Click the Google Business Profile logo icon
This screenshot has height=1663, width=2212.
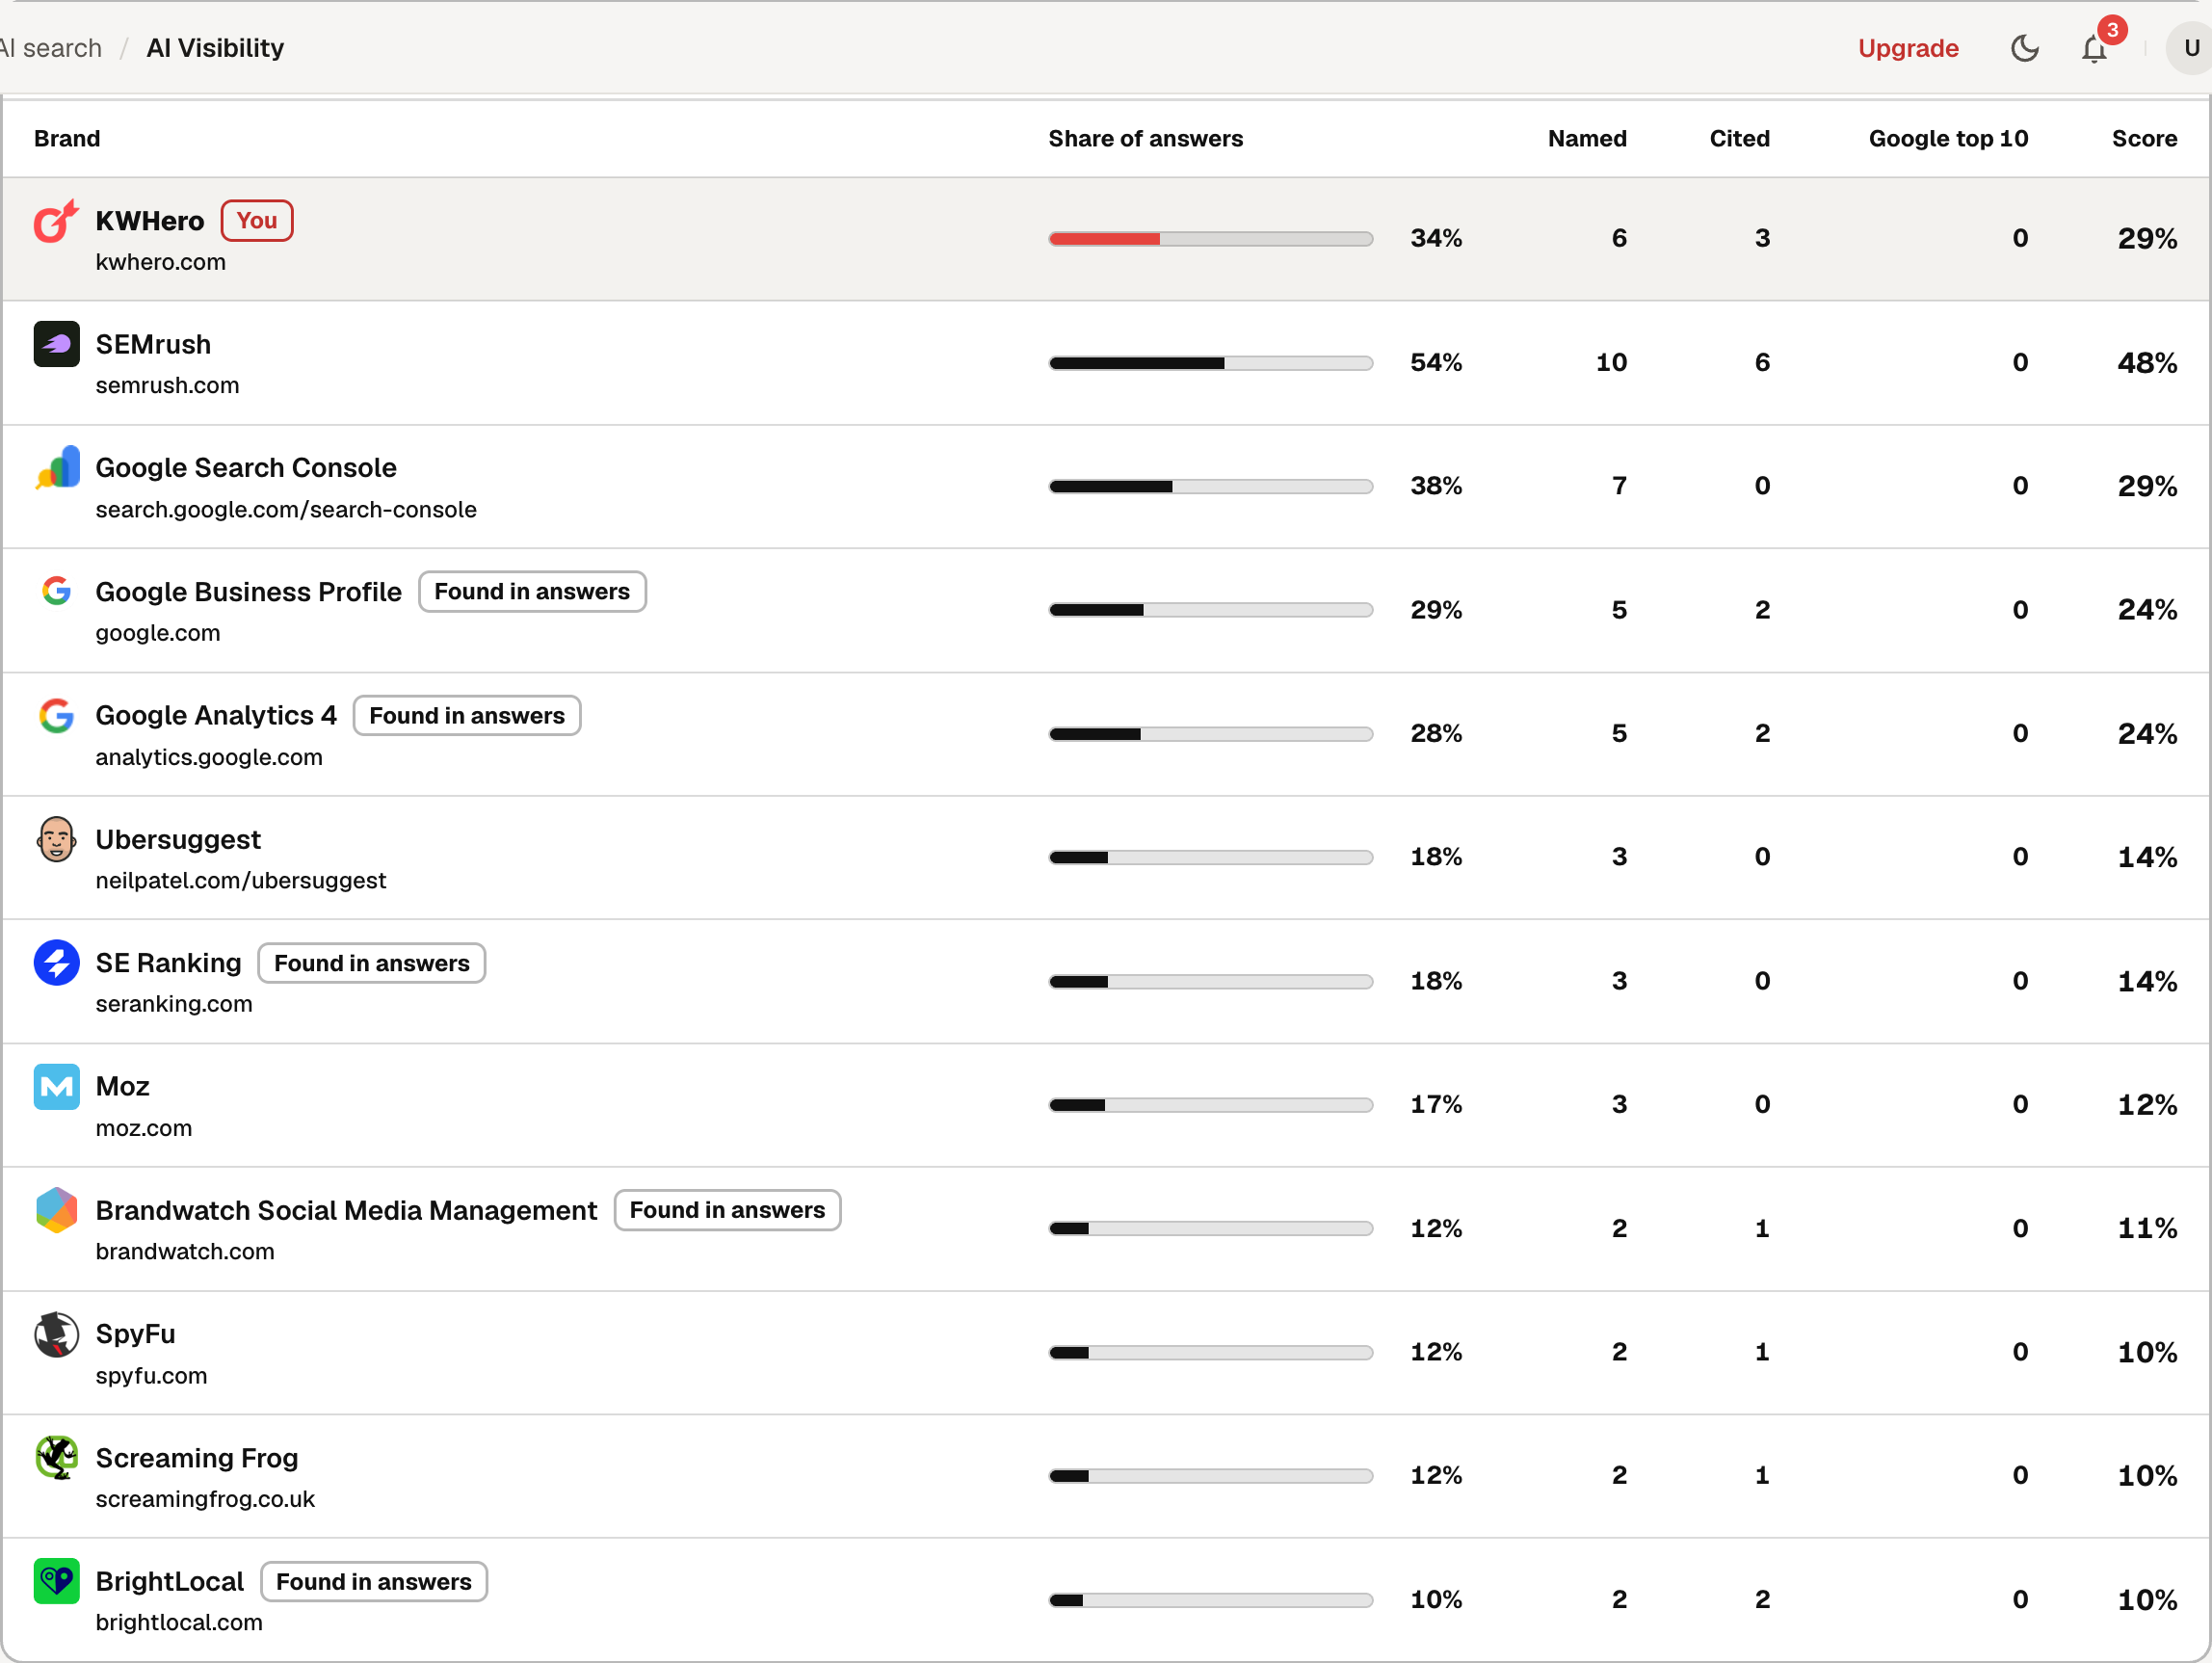56,591
